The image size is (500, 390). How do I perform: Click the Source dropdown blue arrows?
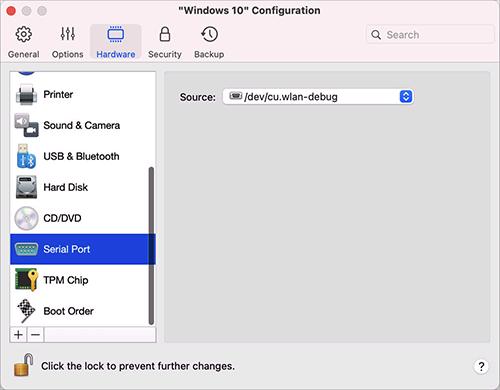click(x=406, y=97)
